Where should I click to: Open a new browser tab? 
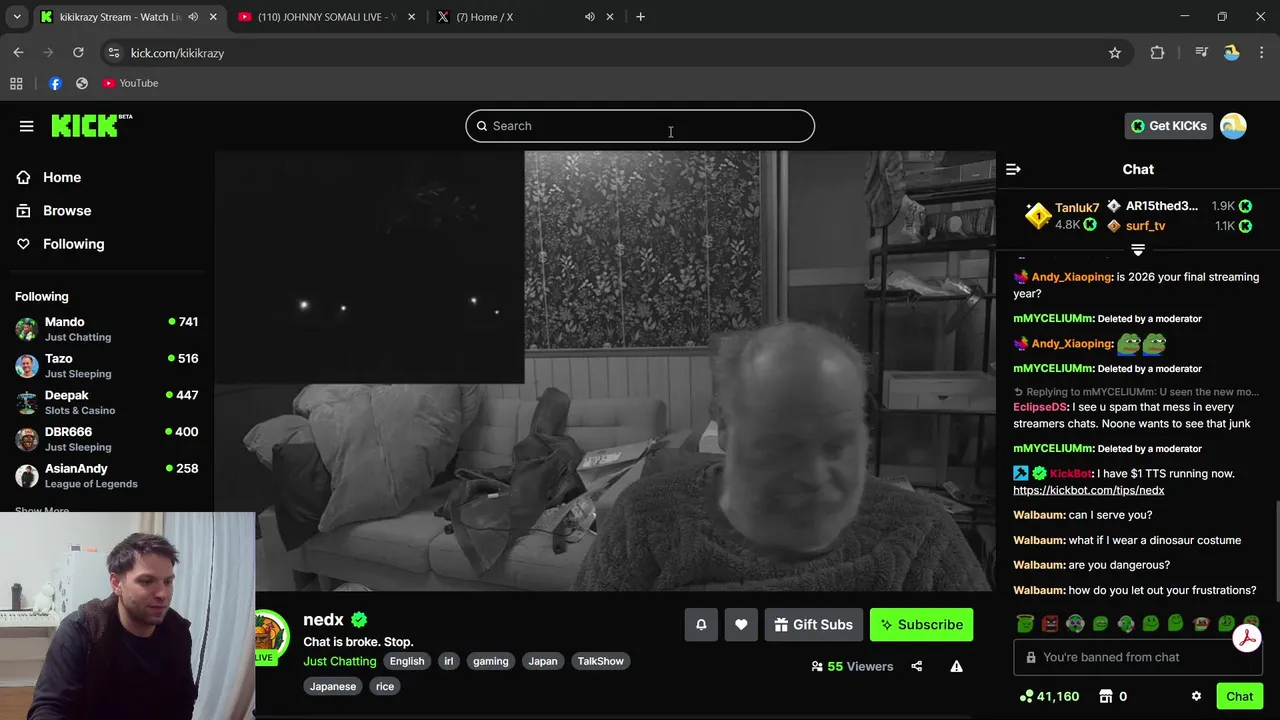640,17
